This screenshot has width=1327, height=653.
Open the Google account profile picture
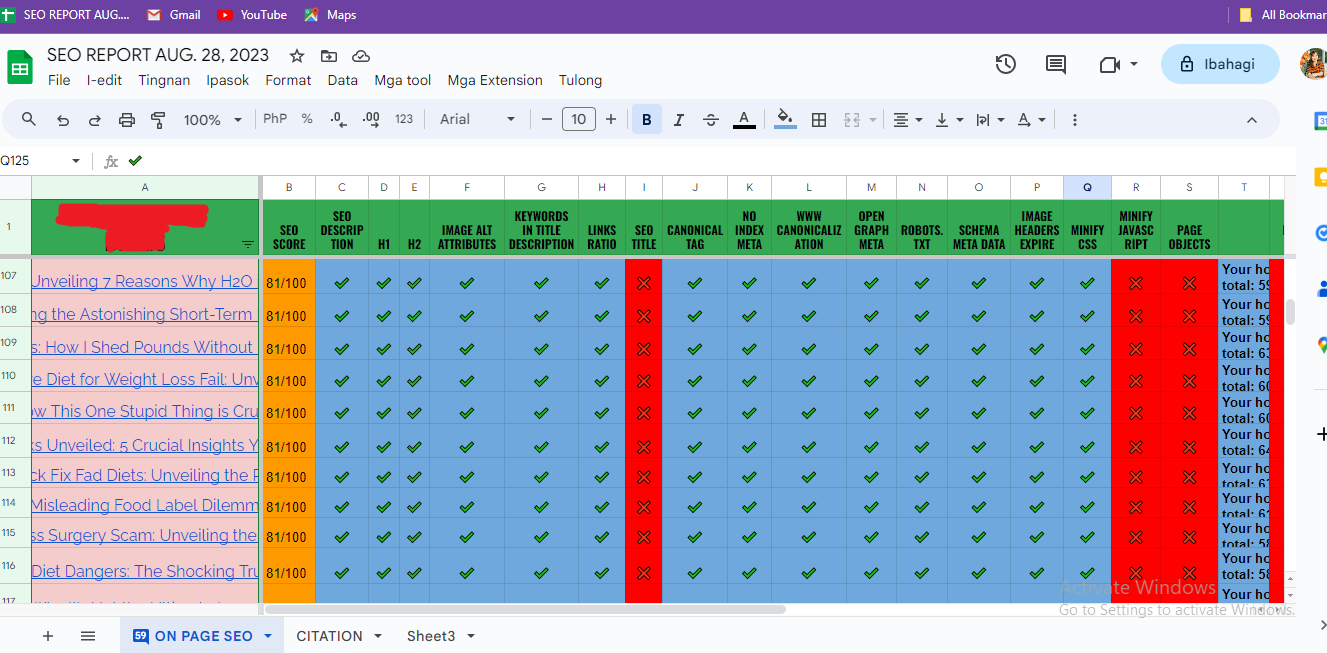tap(1313, 64)
